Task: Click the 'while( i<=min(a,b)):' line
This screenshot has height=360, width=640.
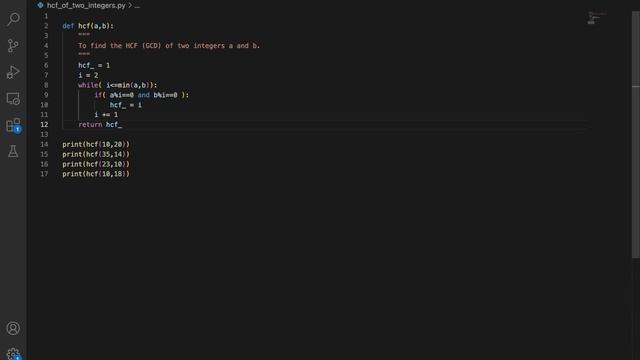Action: coord(118,85)
